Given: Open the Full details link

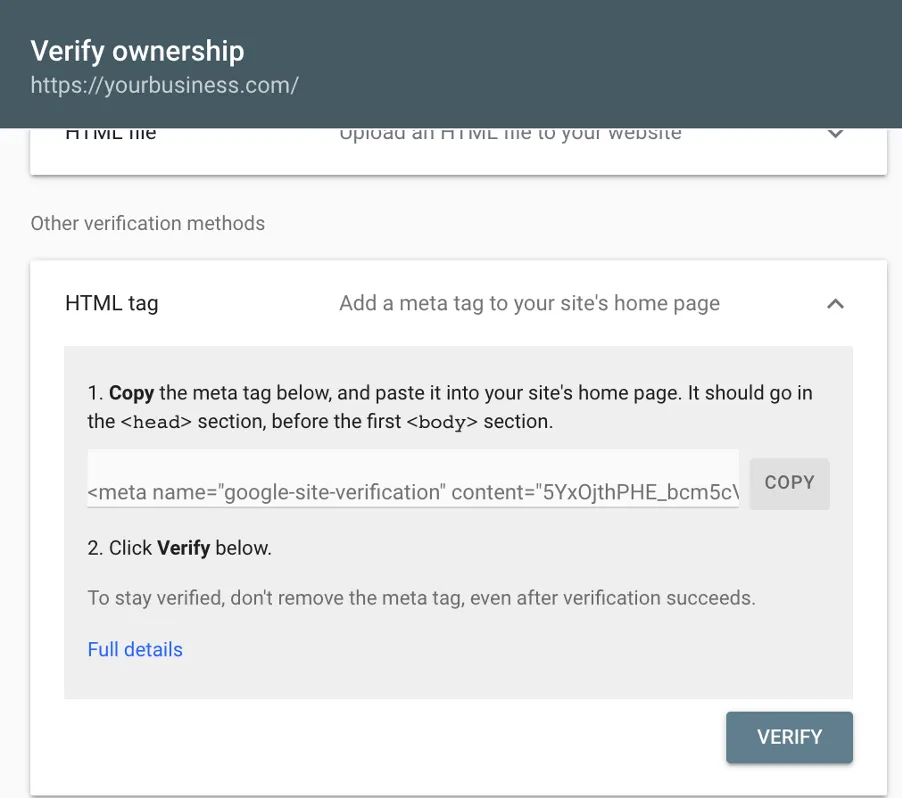Looking at the screenshot, I should (x=135, y=650).
